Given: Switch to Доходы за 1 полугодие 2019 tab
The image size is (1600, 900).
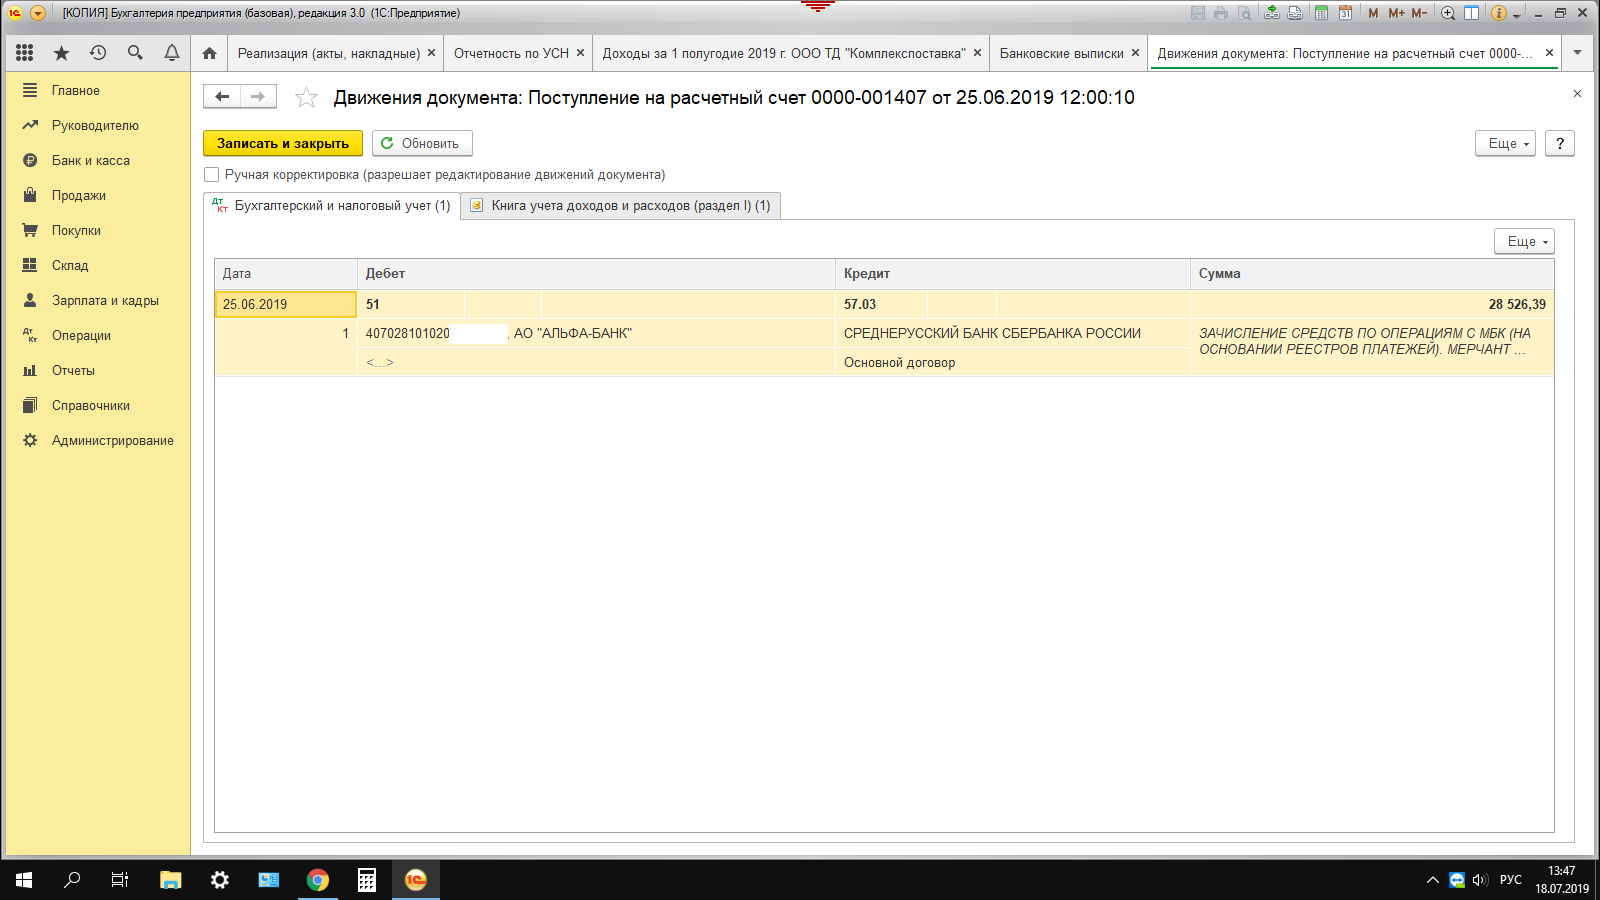Looking at the screenshot, I should [784, 53].
